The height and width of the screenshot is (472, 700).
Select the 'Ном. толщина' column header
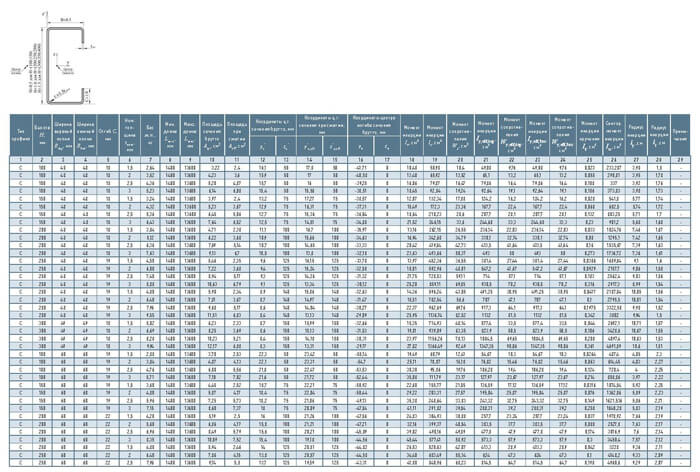point(130,135)
